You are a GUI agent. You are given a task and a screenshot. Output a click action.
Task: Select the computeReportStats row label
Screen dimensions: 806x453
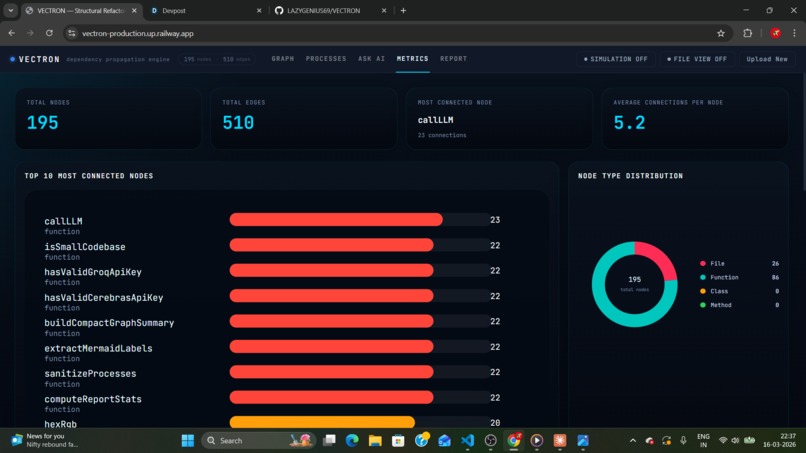pyautogui.click(x=93, y=399)
